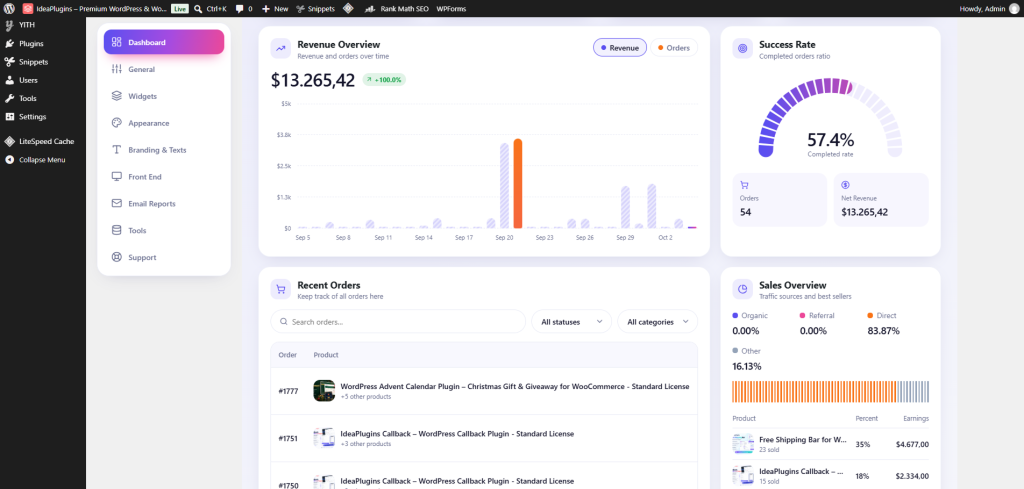Screen dimensions: 1024x489
Task: Click the 57.4% completed rate gauge
Action: 830,119
